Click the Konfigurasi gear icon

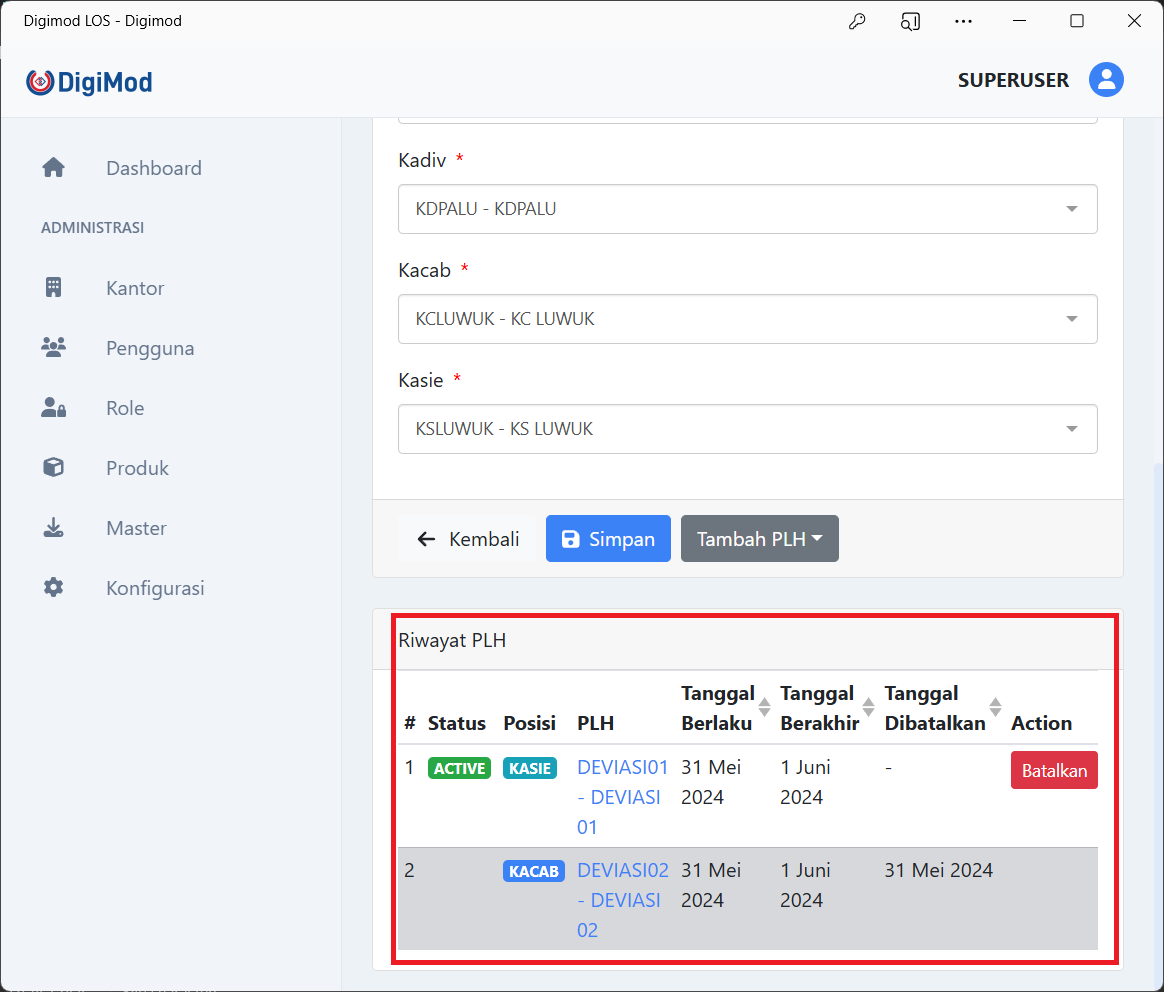pos(53,588)
